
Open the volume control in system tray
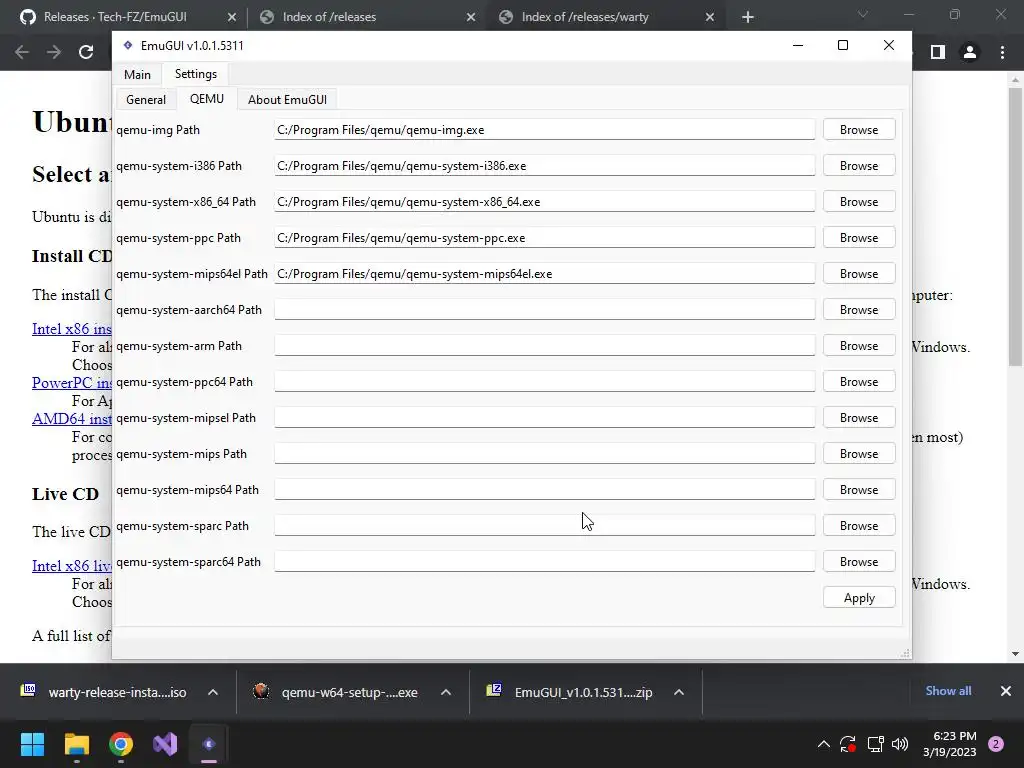pos(900,744)
